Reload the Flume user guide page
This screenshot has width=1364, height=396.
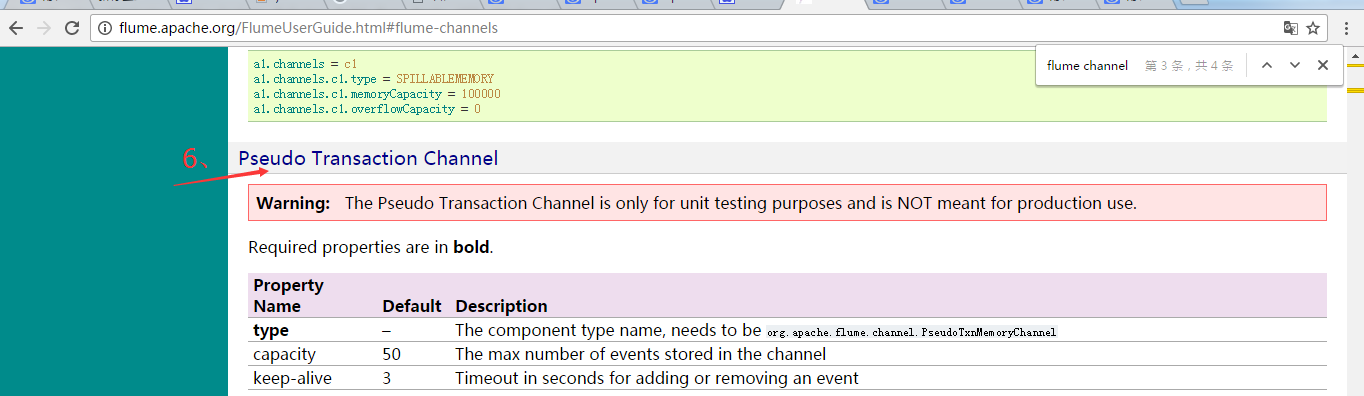point(72,28)
